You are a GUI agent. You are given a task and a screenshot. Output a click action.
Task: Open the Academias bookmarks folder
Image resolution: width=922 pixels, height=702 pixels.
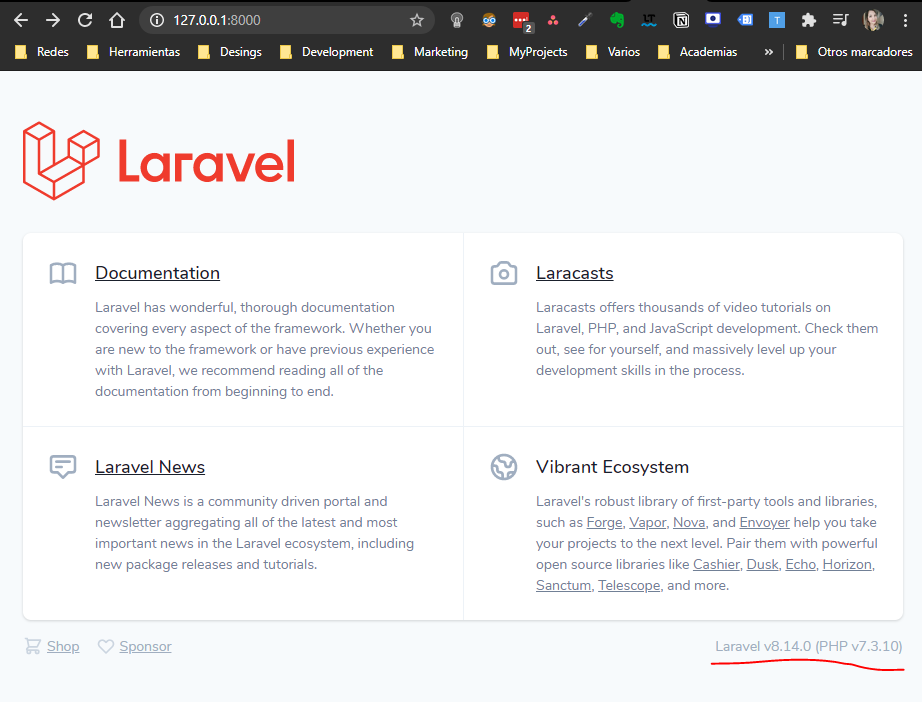click(x=697, y=52)
